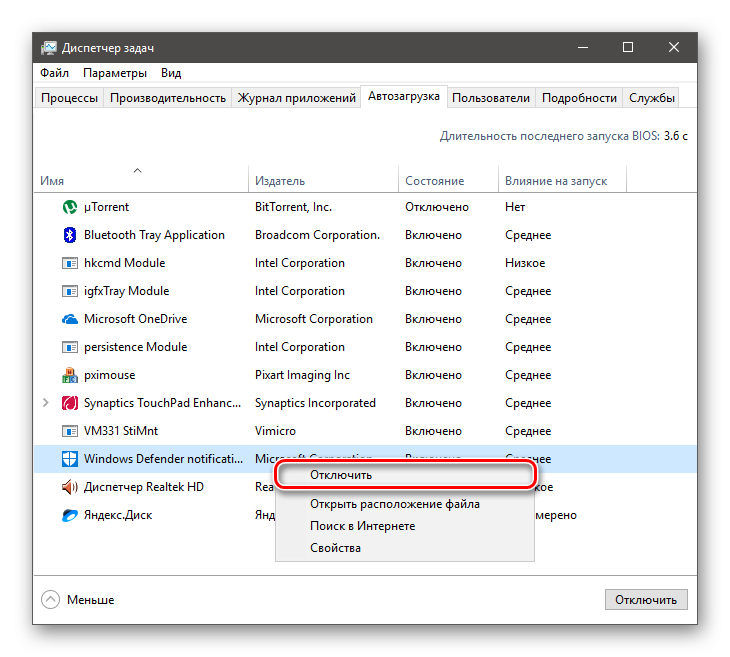Click the persistence Module icon
Image resolution: width=730 pixels, height=657 pixels.
coord(70,347)
